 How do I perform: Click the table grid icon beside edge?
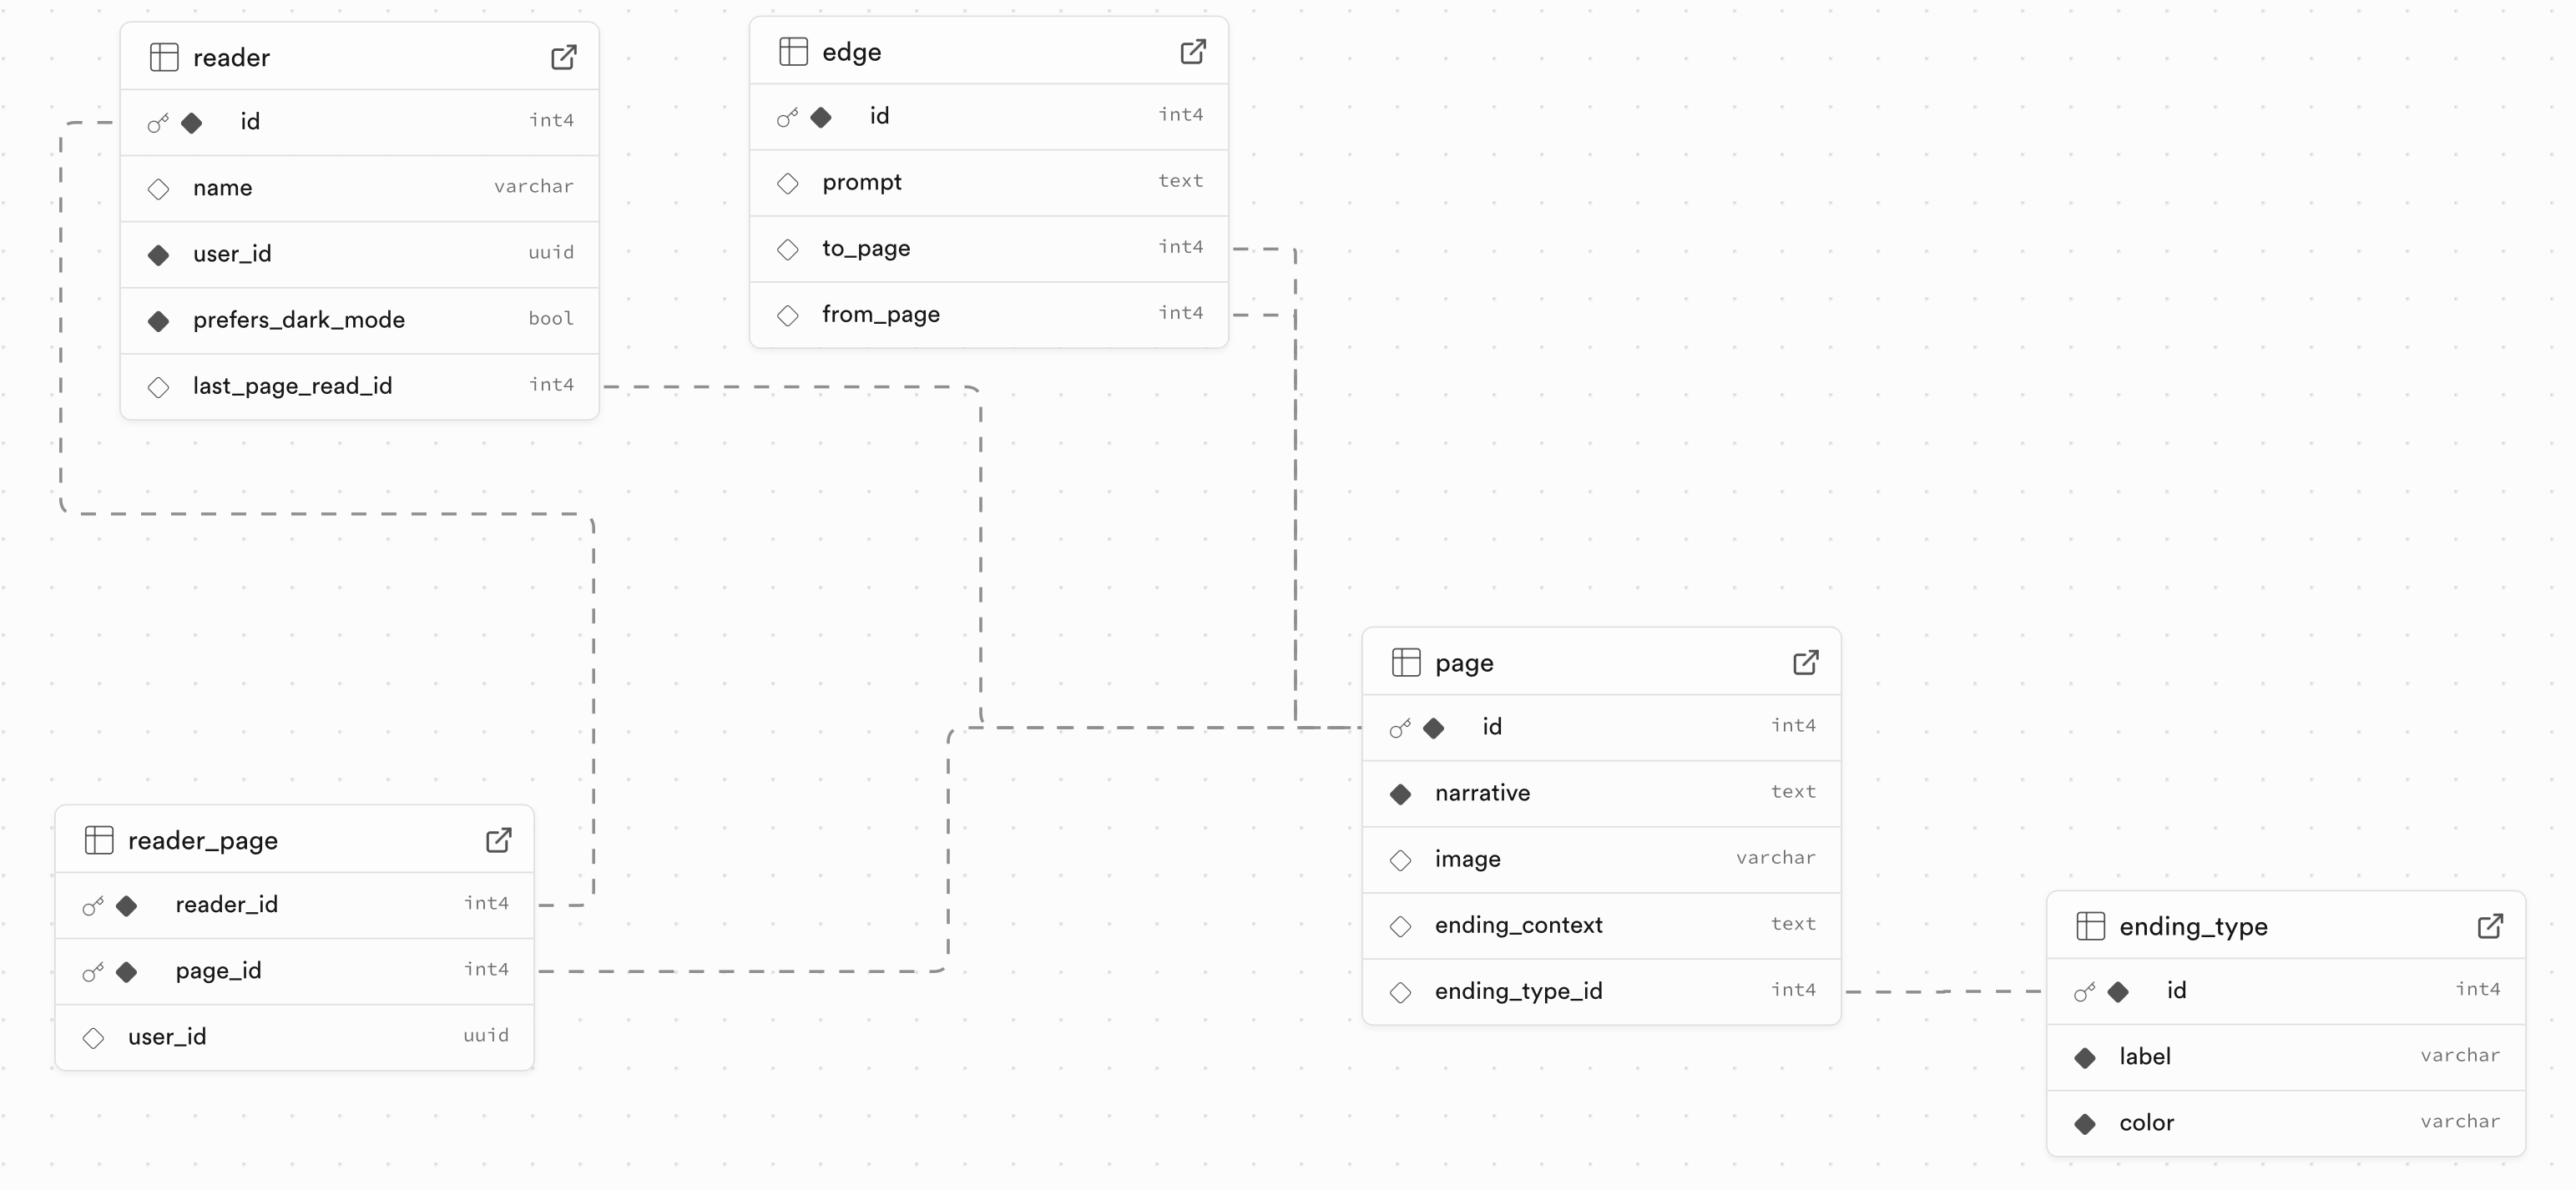click(x=793, y=51)
